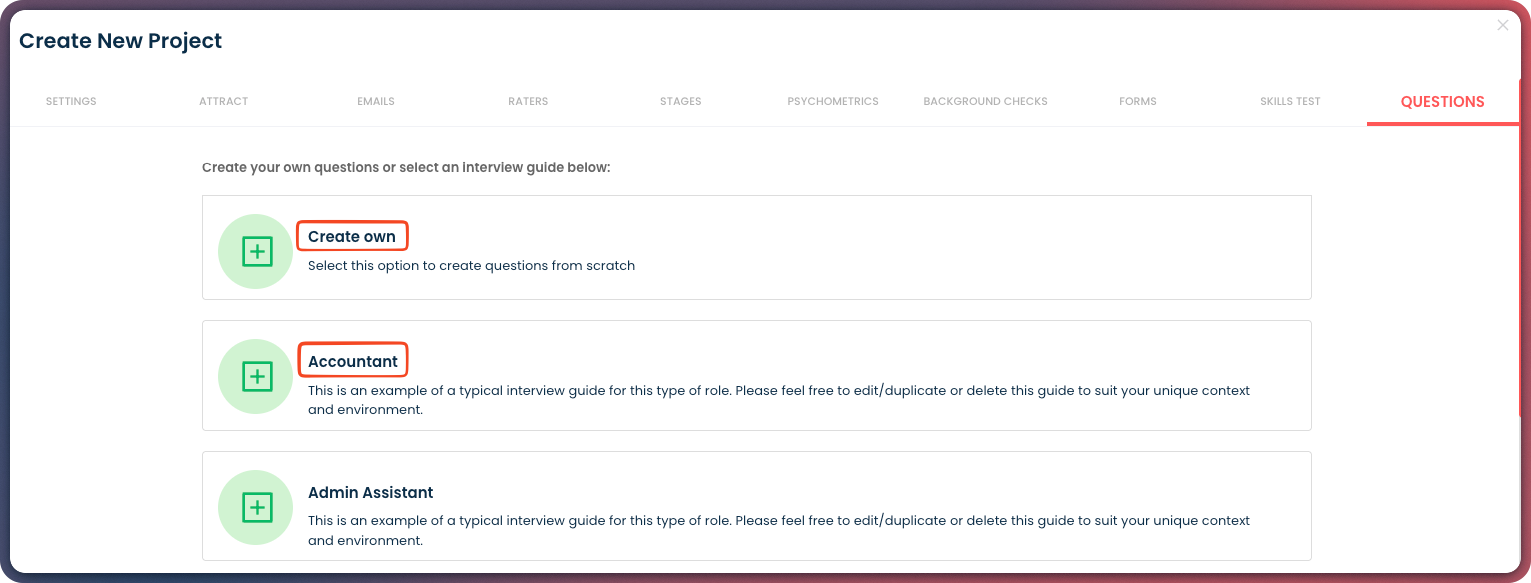The height and width of the screenshot is (583, 1531).
Task: Pick the Admin Assistant interview guide title
Action: click(370, 492)
